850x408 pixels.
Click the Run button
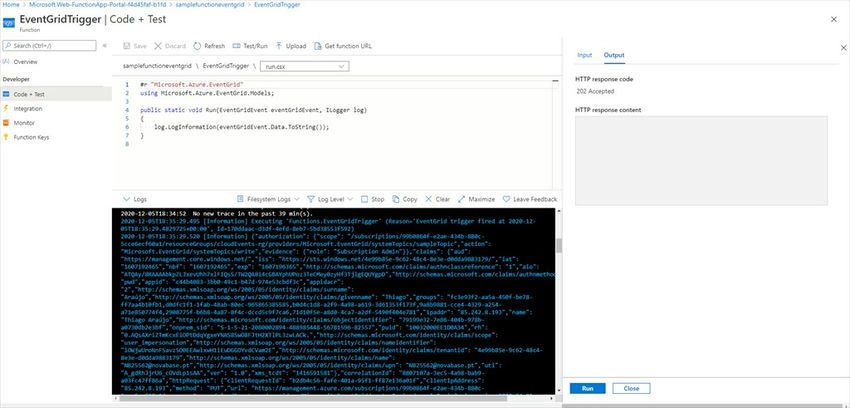[588, 388]
